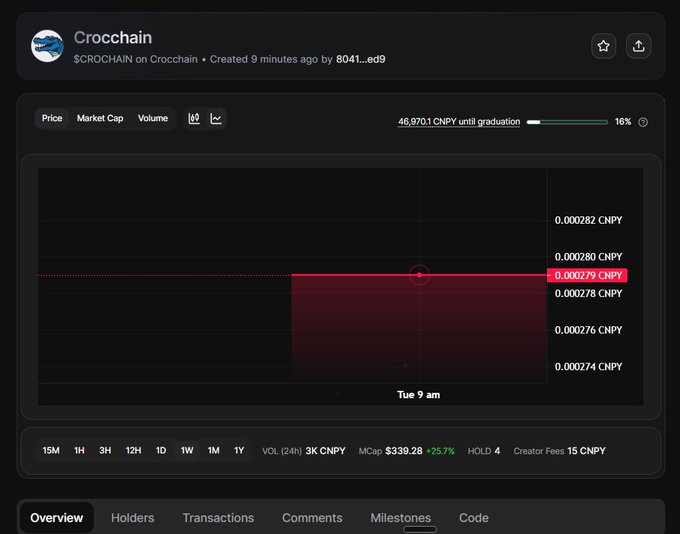Click the 0.000274 CNPY axis label
This screenshot has width=680, height=534.
click(x=588, y=367)
